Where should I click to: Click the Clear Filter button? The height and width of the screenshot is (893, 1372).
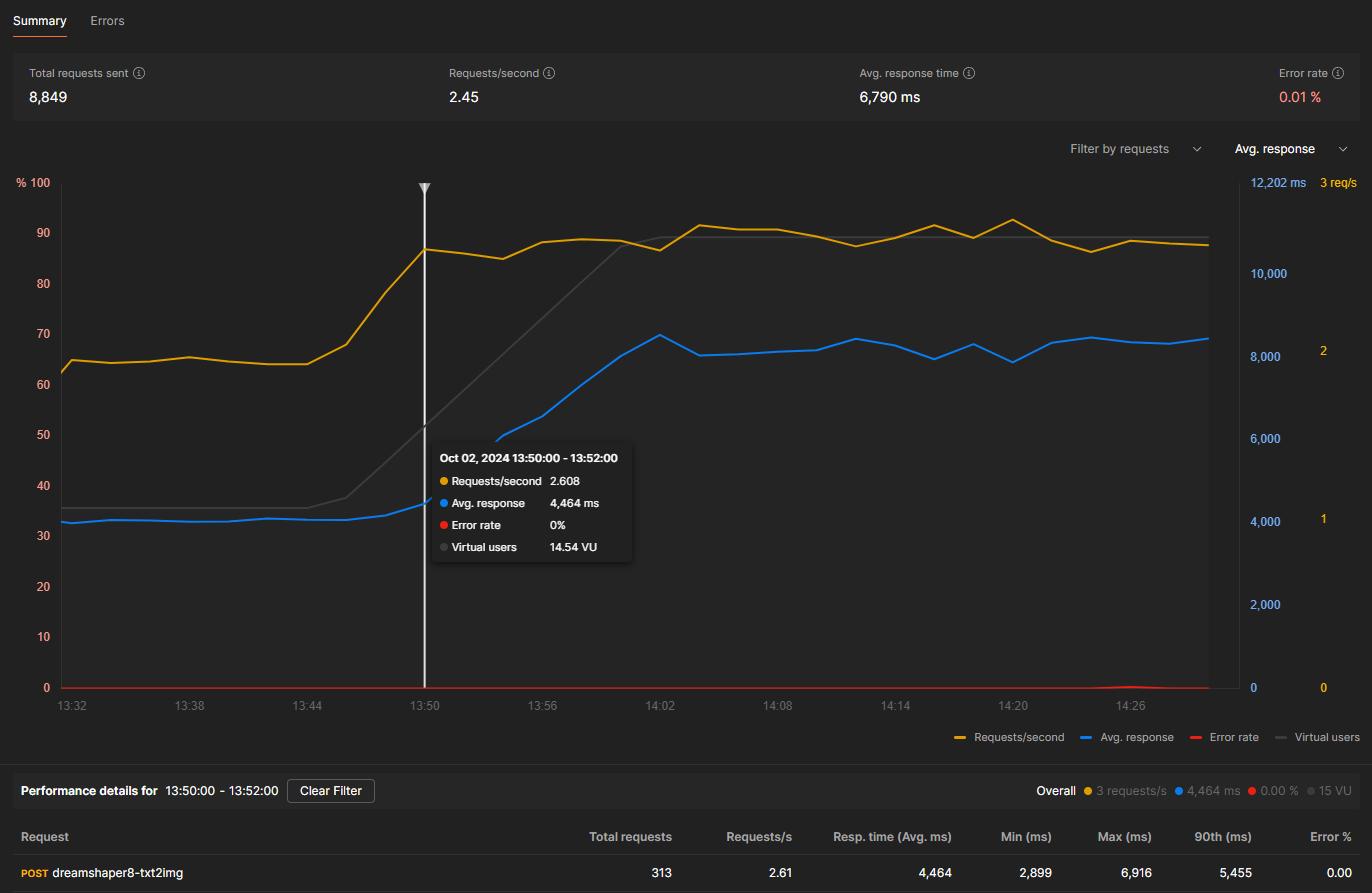click(331, 791)
